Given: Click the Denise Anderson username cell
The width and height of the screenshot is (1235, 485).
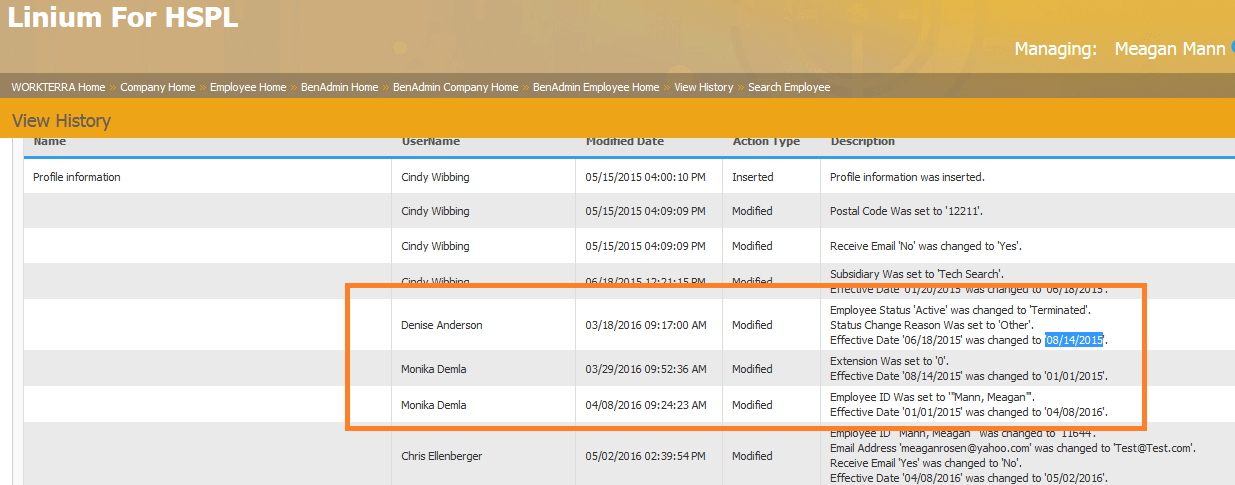Looking at the screenshot, I should point(444,325).
